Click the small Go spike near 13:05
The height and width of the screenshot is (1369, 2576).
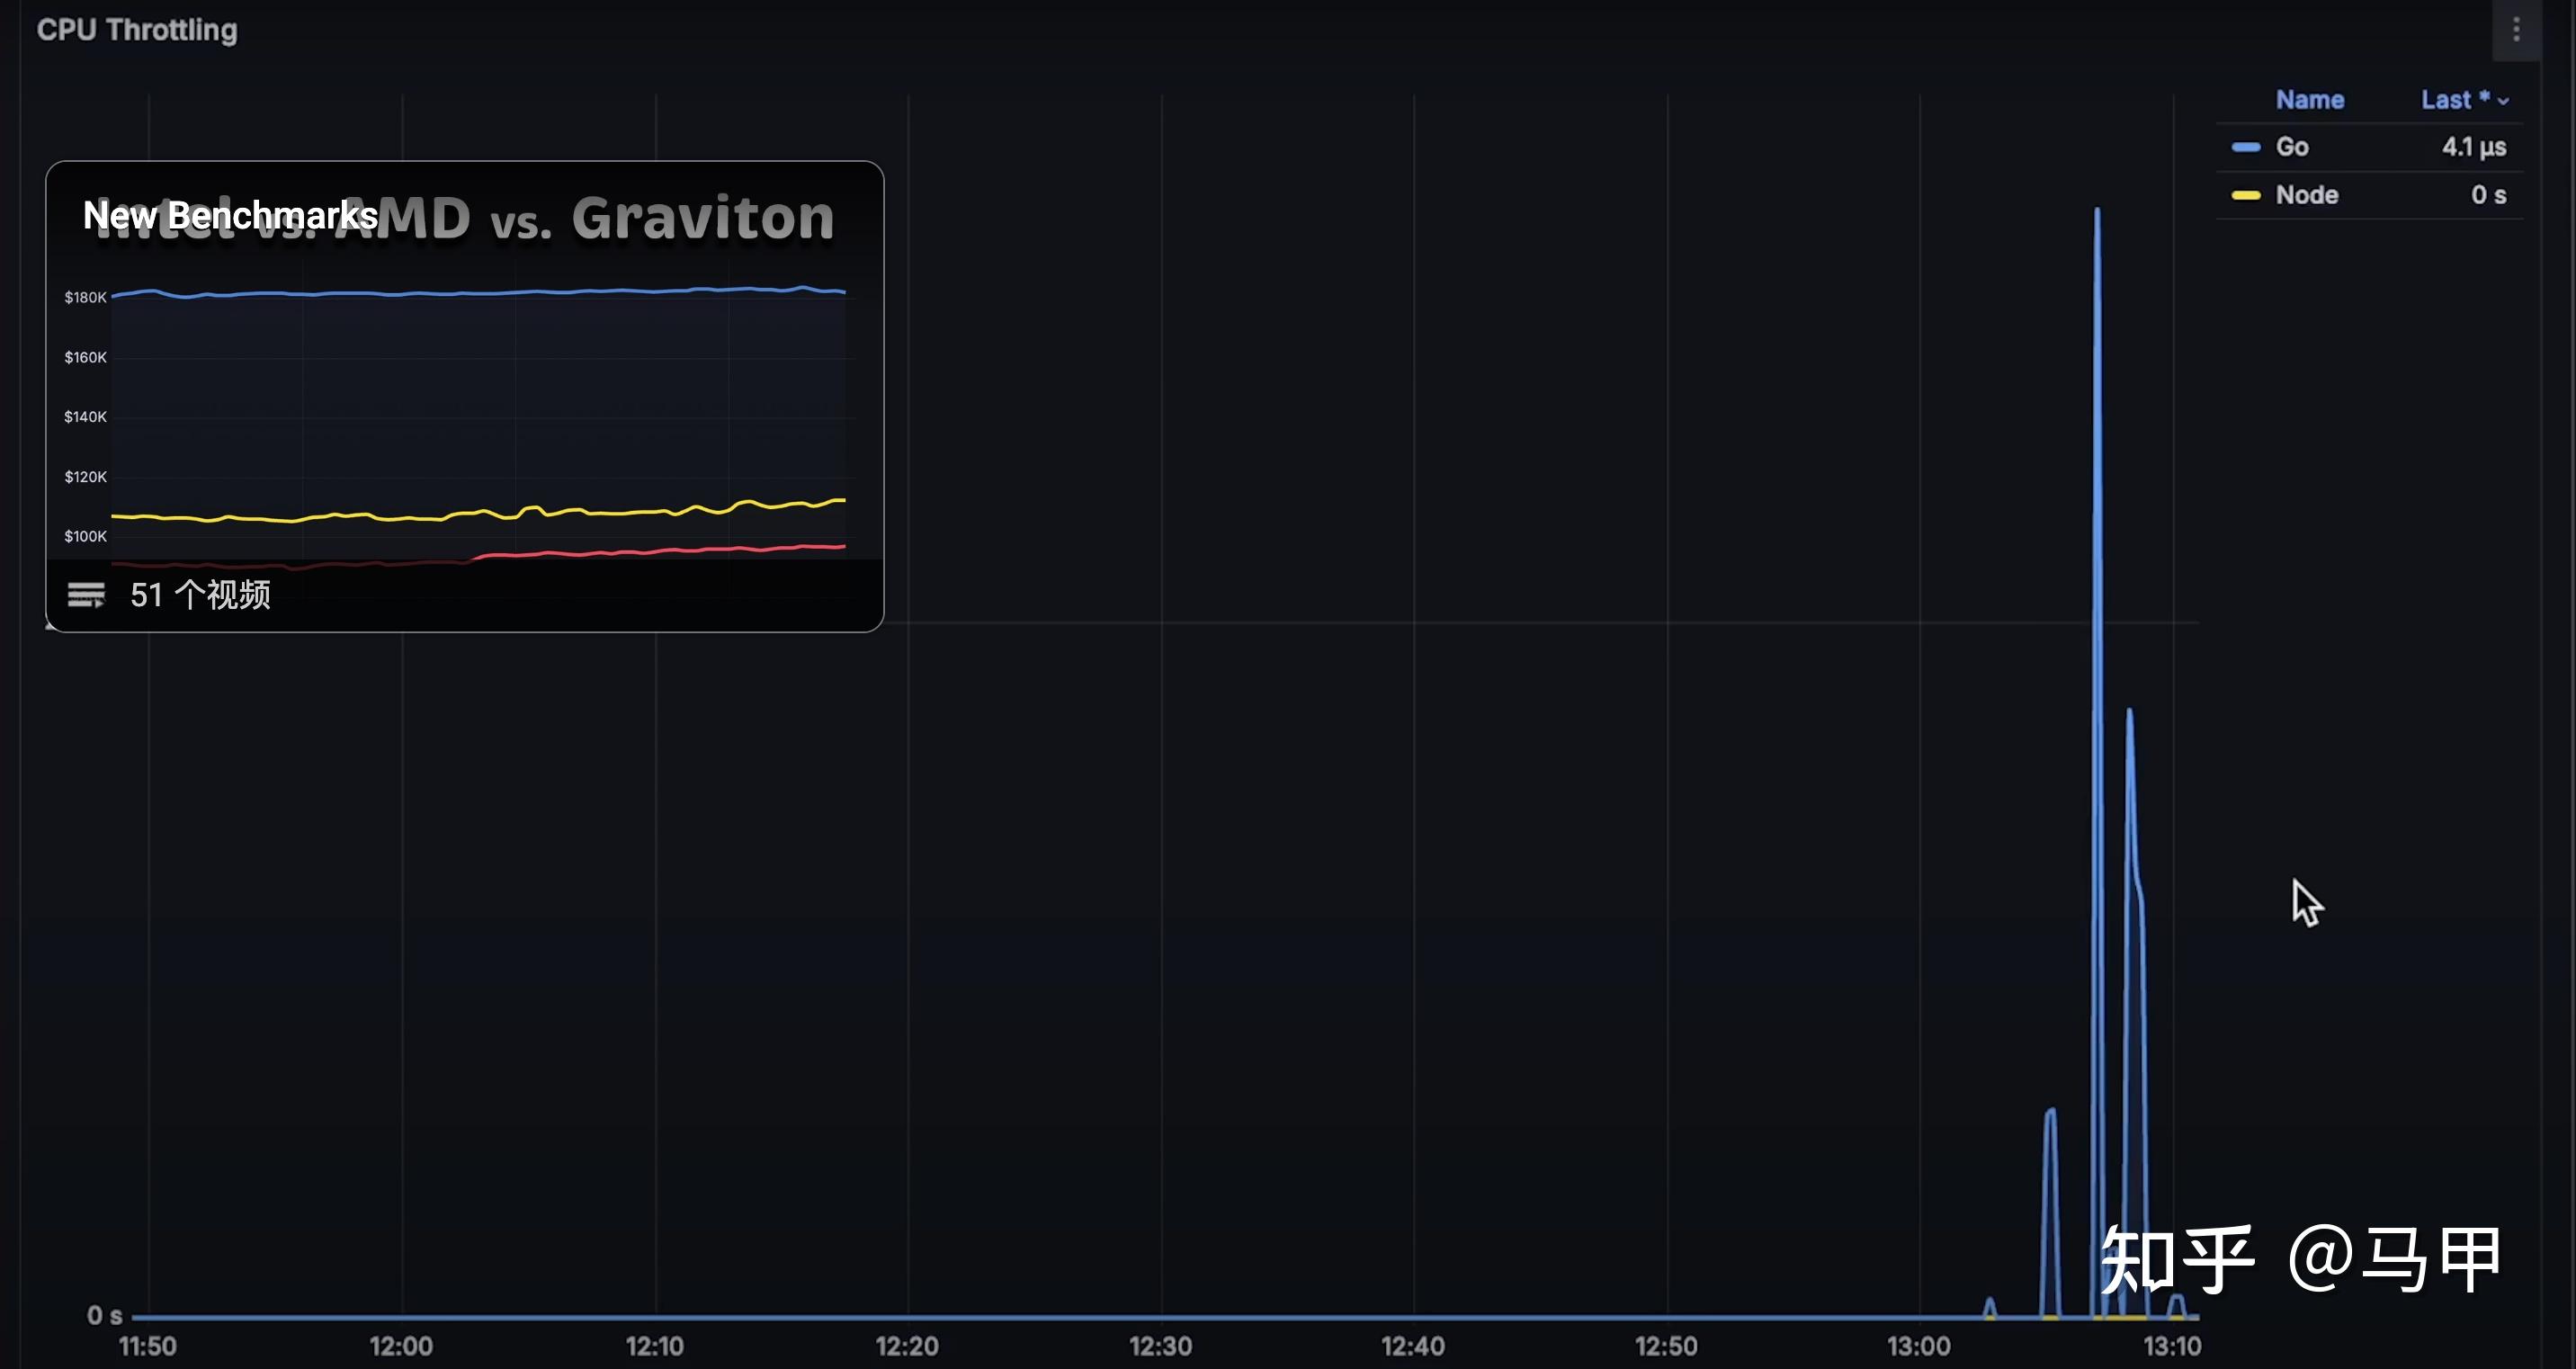point(2050,1113)
